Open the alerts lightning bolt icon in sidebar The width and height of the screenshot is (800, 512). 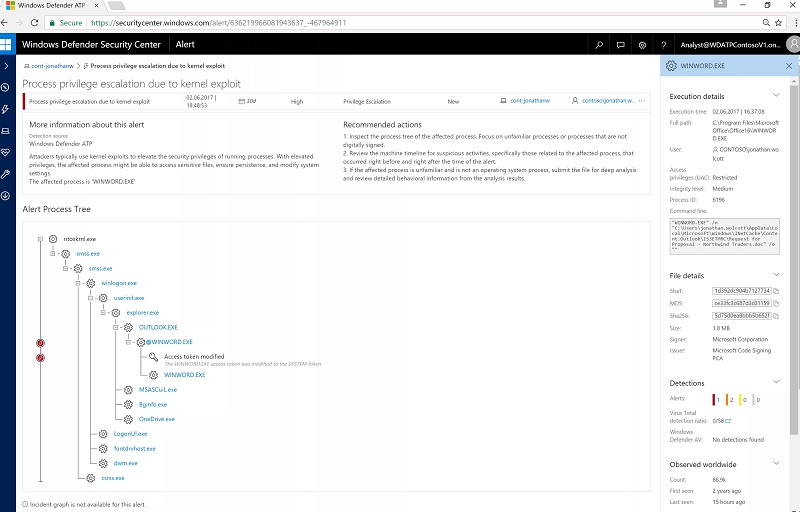(6, 109)
